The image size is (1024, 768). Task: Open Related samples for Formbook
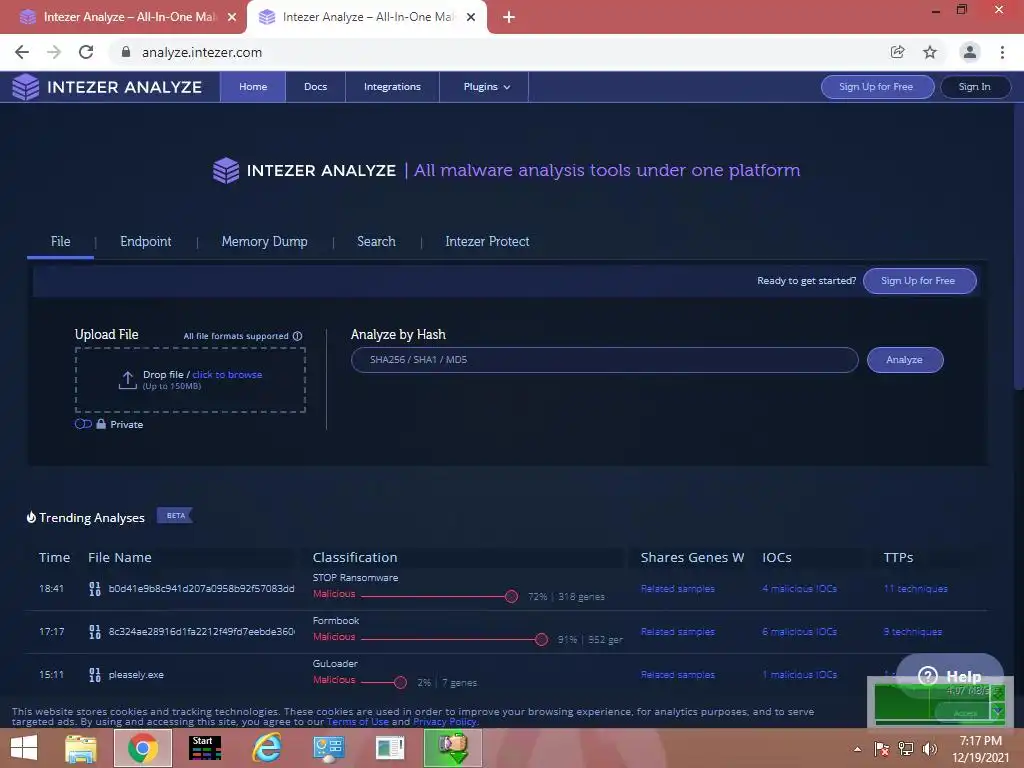tap(678, 632)
